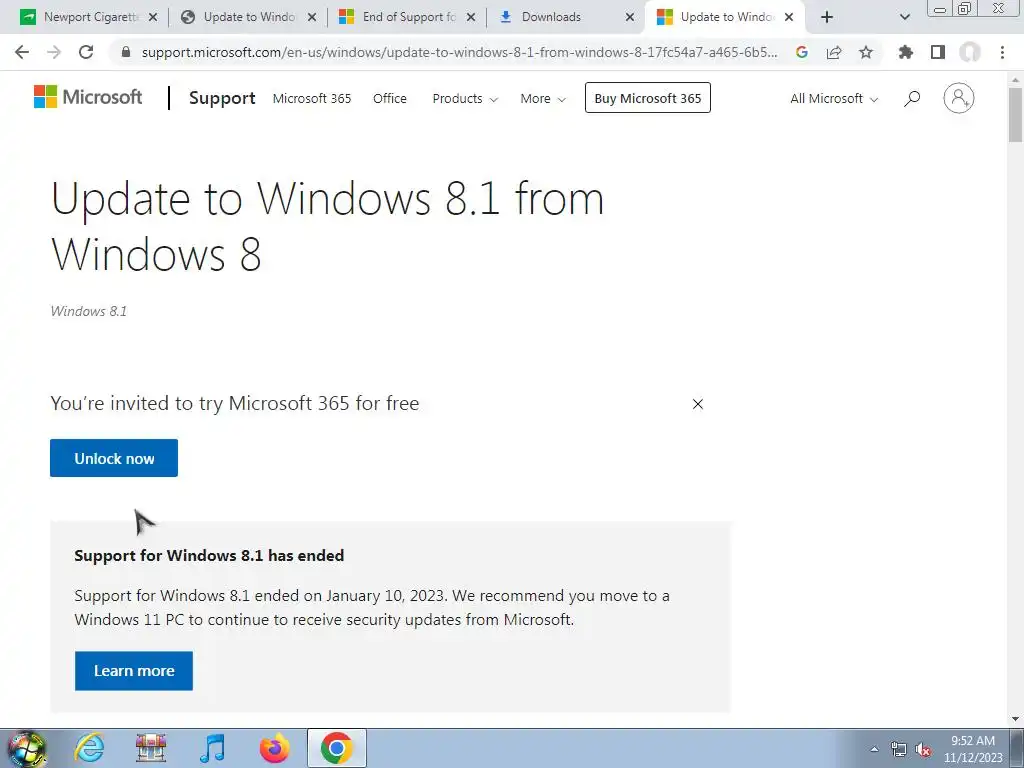Switch to Downloads tab
The width and height of the screenshot is (1024, 768).
click(551, 17)
